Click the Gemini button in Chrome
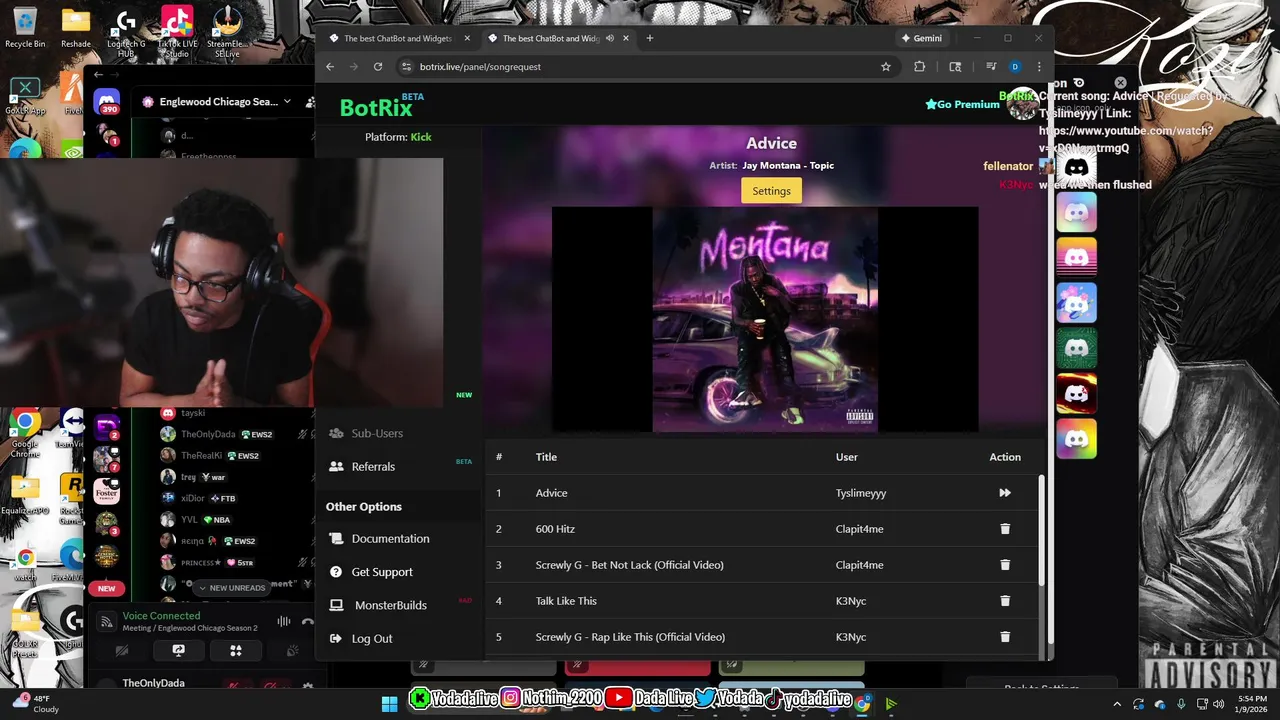This screenshot has height=720, width=1280. pyautogui.click(x=921, y=38)
